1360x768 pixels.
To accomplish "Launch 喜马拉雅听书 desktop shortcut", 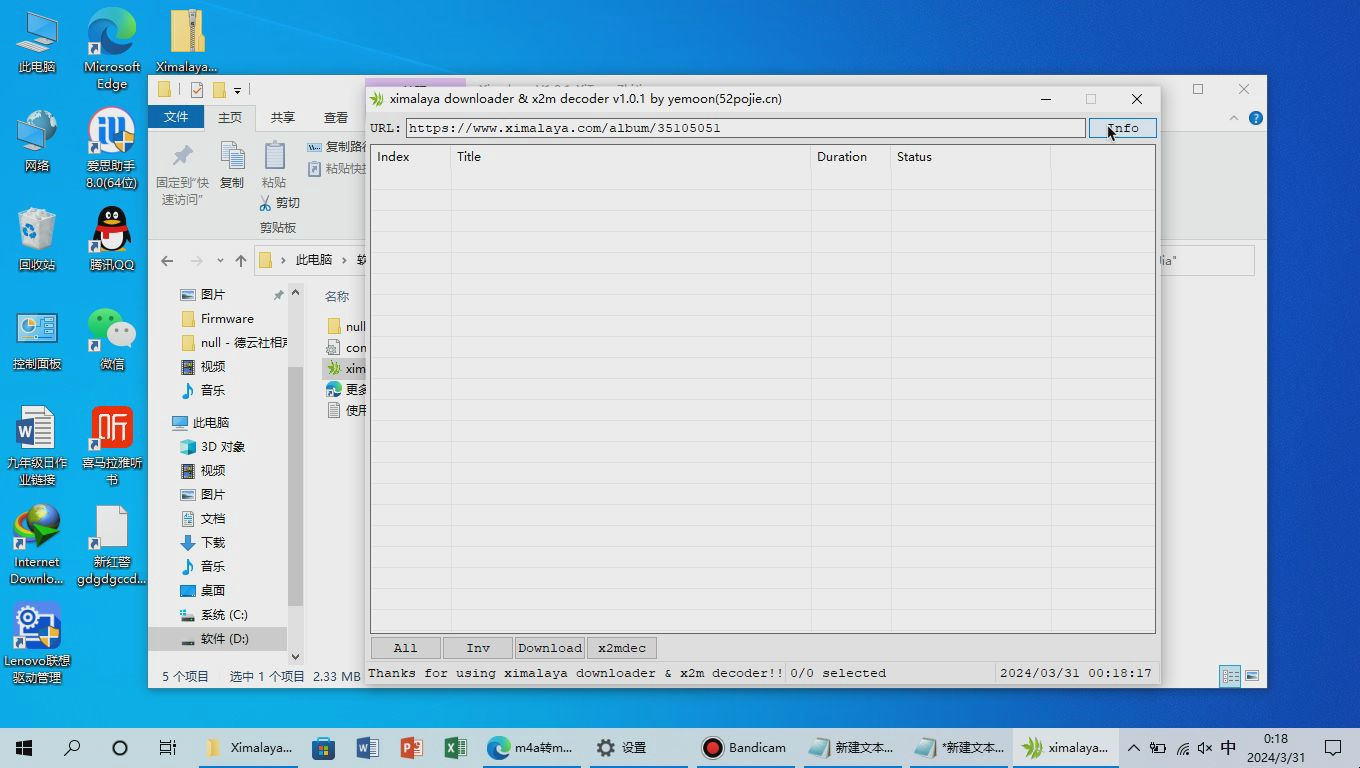I will pyautogui.click(x=112, y=446).
